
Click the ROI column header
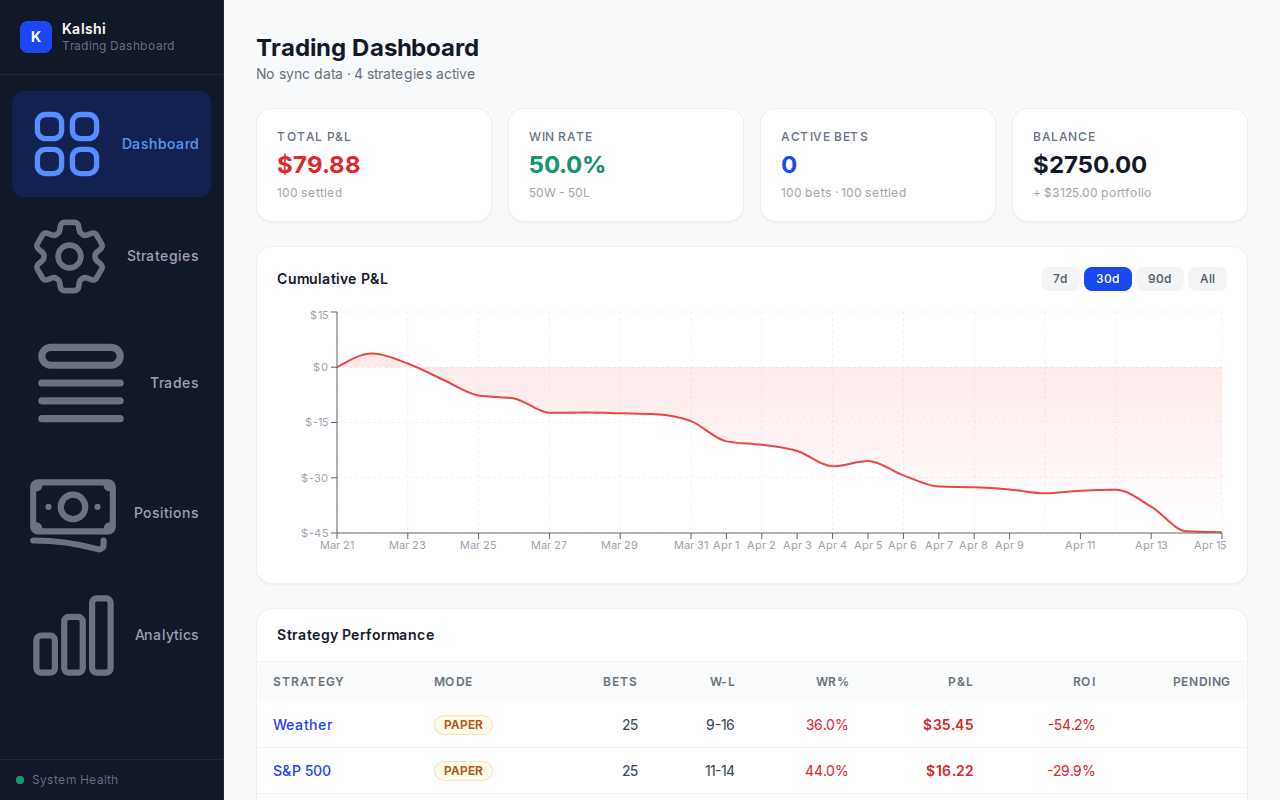[1084, 682]
